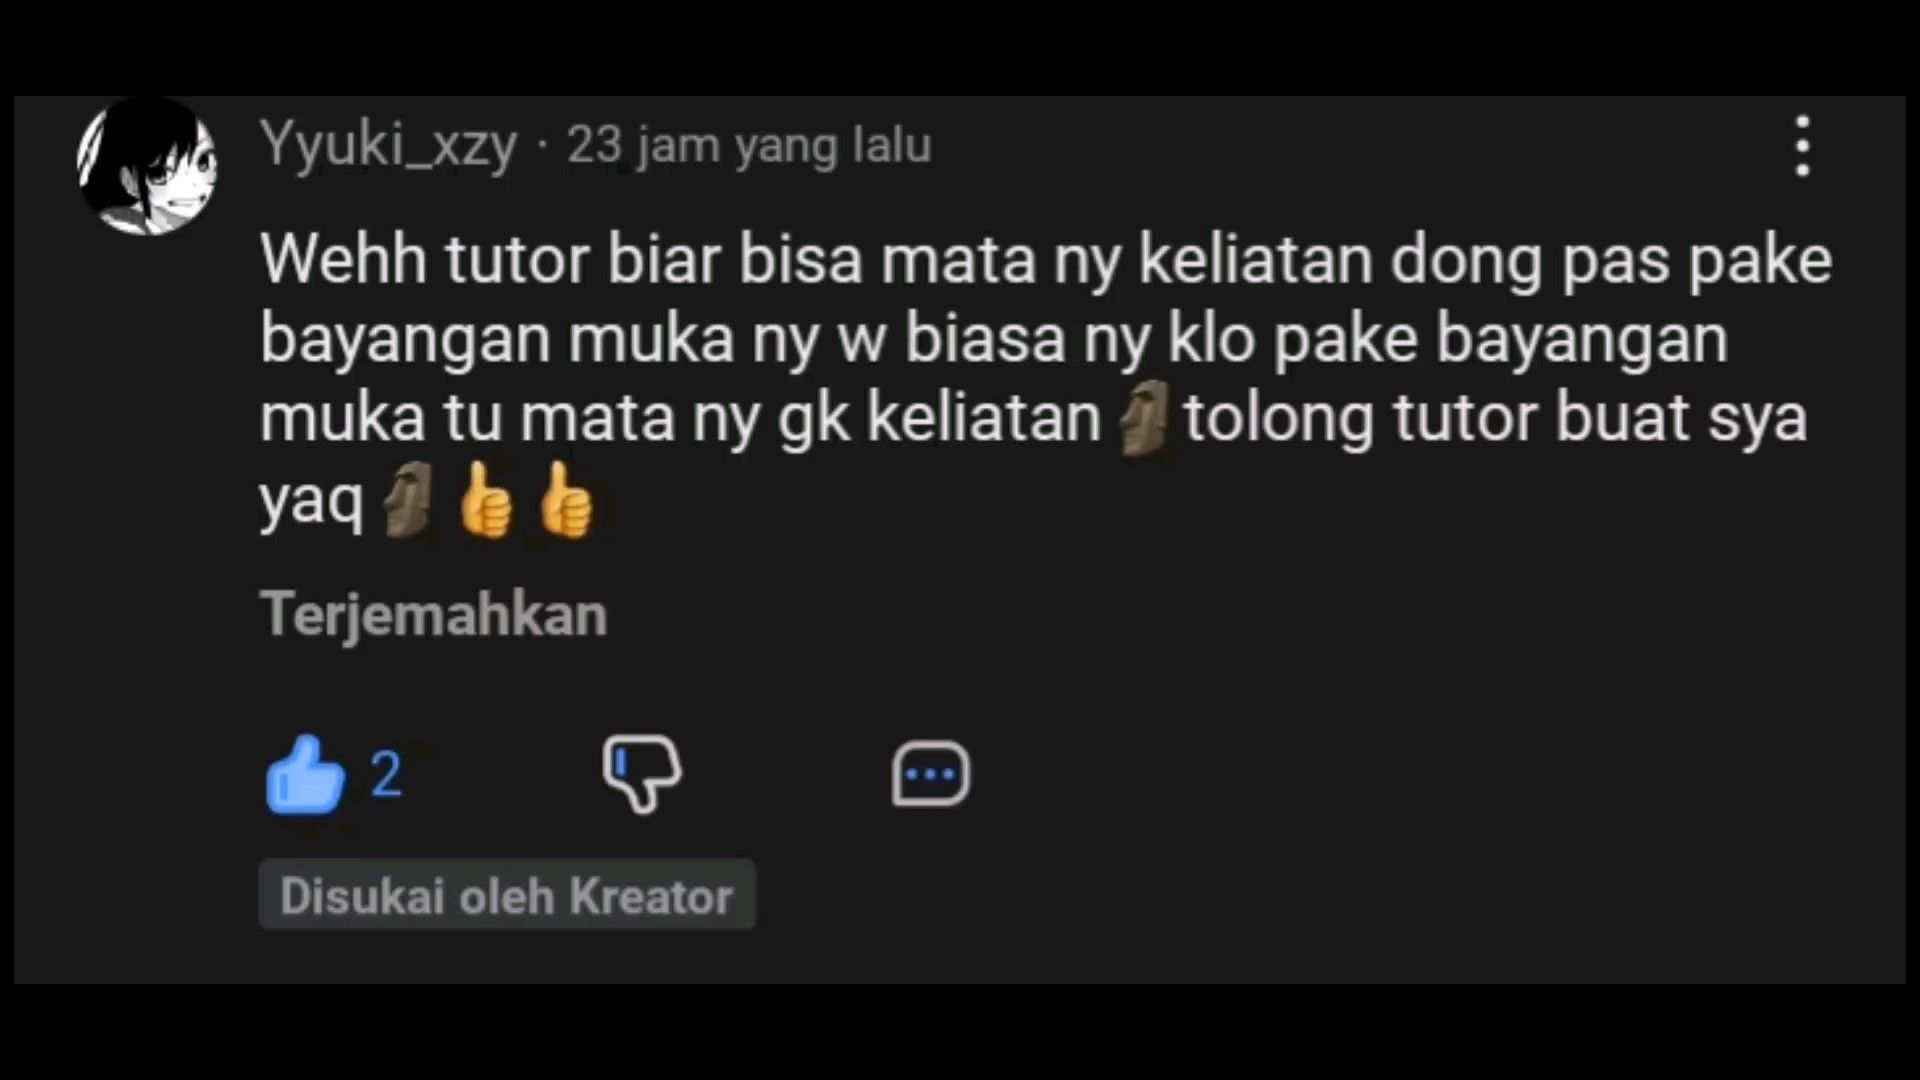Click the Yyuki_xzy profile avatar
Screen dimensions: 1920x1080
tap(147, 167)
